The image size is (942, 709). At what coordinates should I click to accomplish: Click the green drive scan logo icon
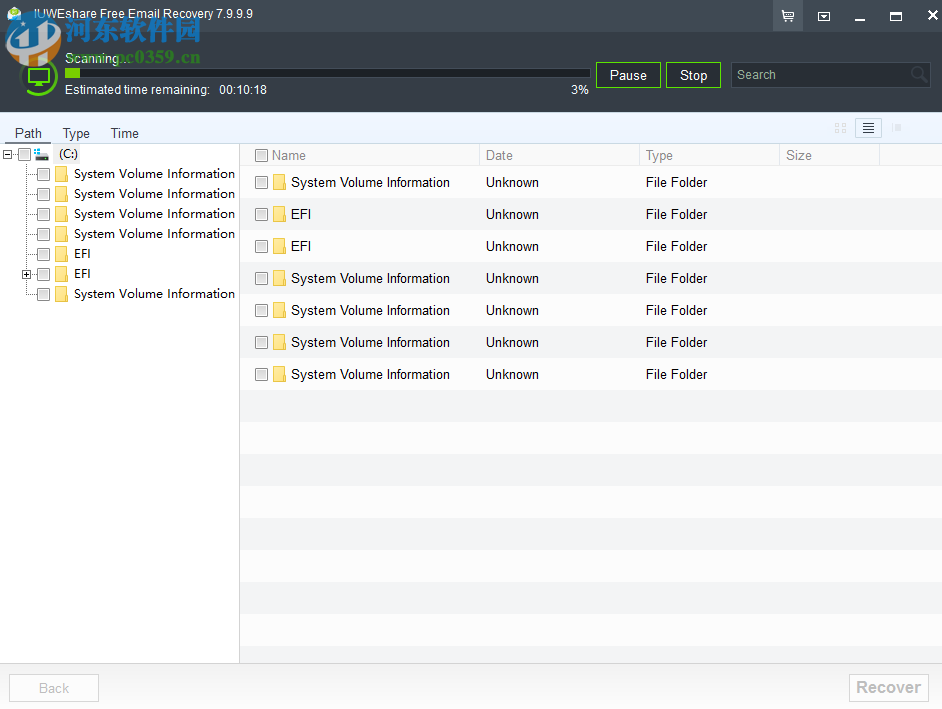(37, 77)
